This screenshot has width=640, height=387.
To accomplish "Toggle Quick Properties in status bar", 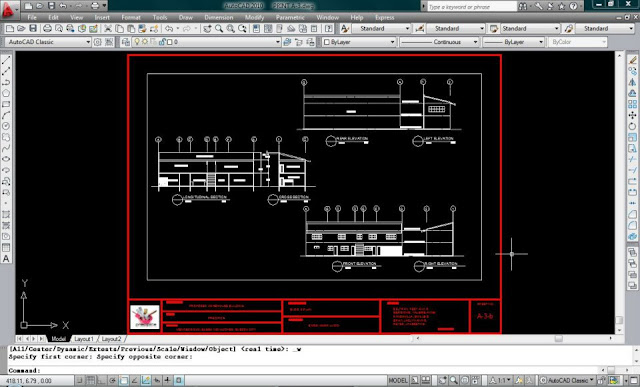I will tap(179, 380).
